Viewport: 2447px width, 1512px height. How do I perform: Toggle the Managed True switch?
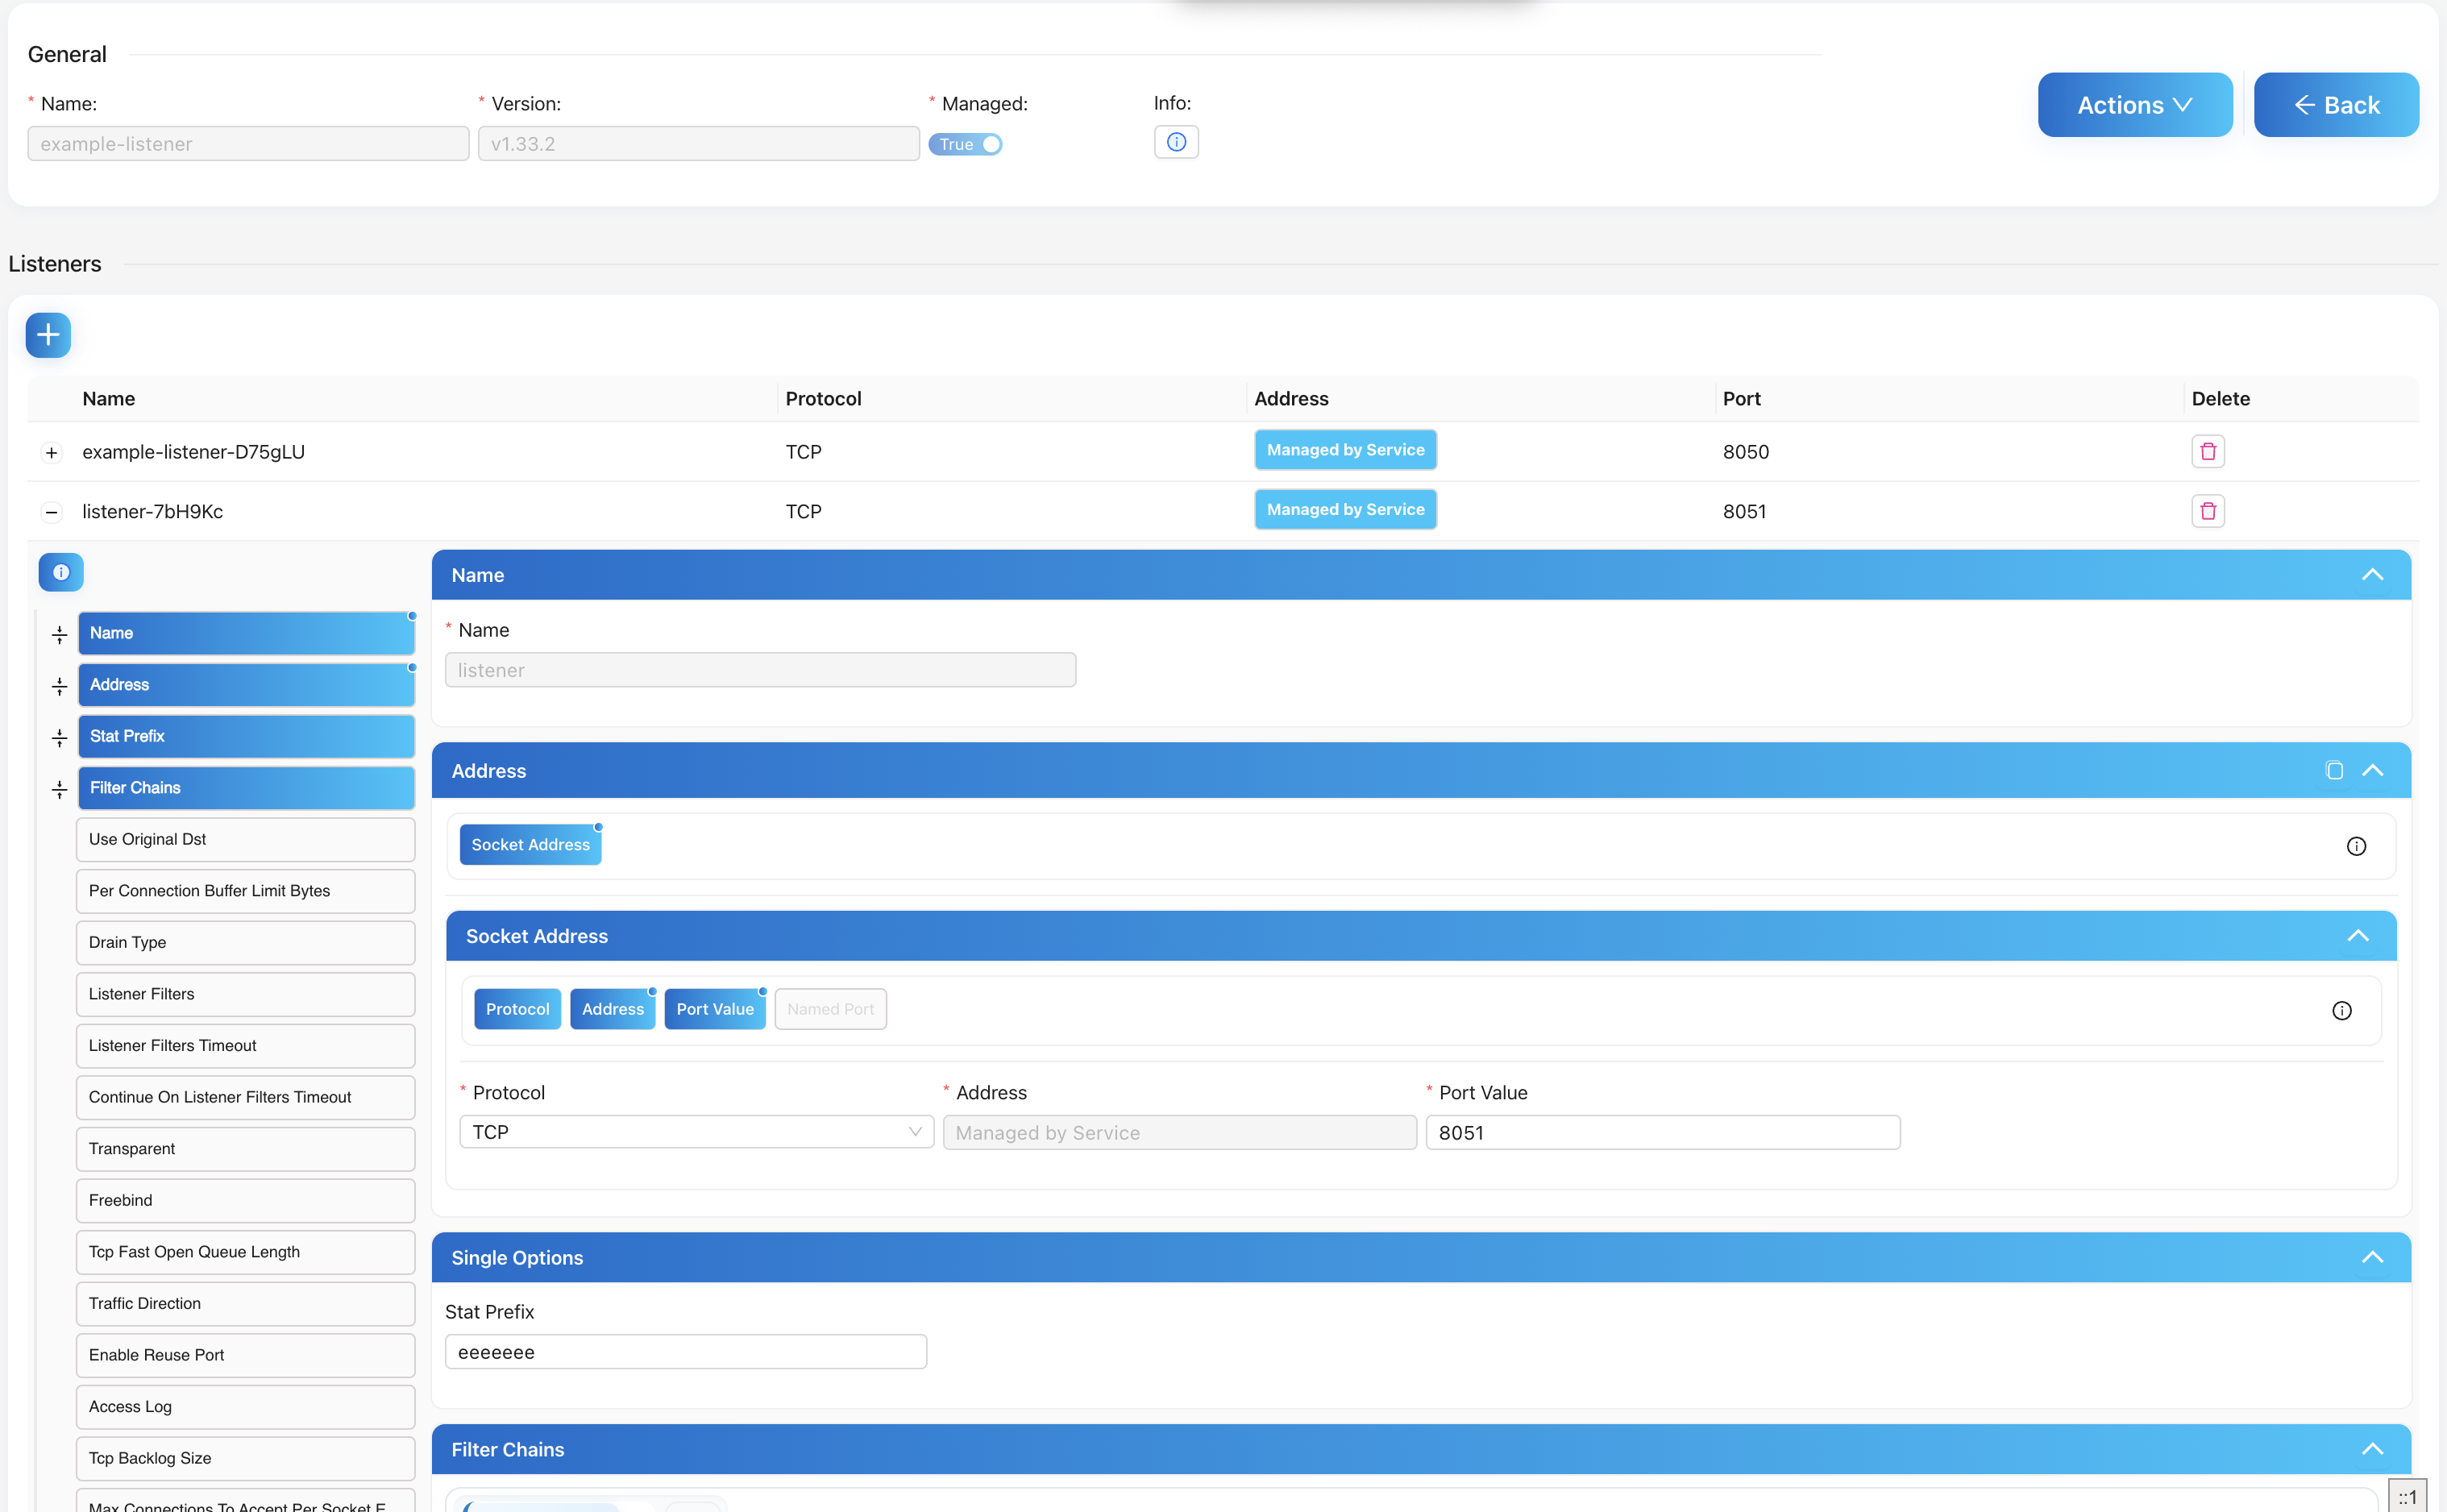pos(965,144)
